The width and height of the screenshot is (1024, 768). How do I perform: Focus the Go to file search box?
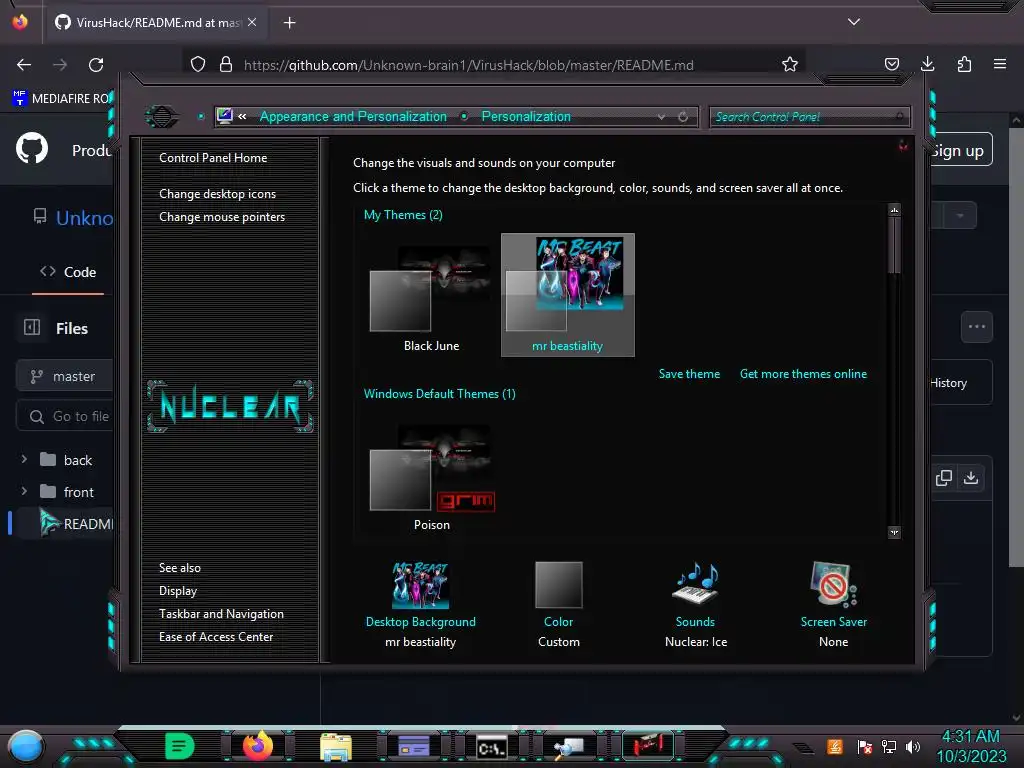[64, 416]
